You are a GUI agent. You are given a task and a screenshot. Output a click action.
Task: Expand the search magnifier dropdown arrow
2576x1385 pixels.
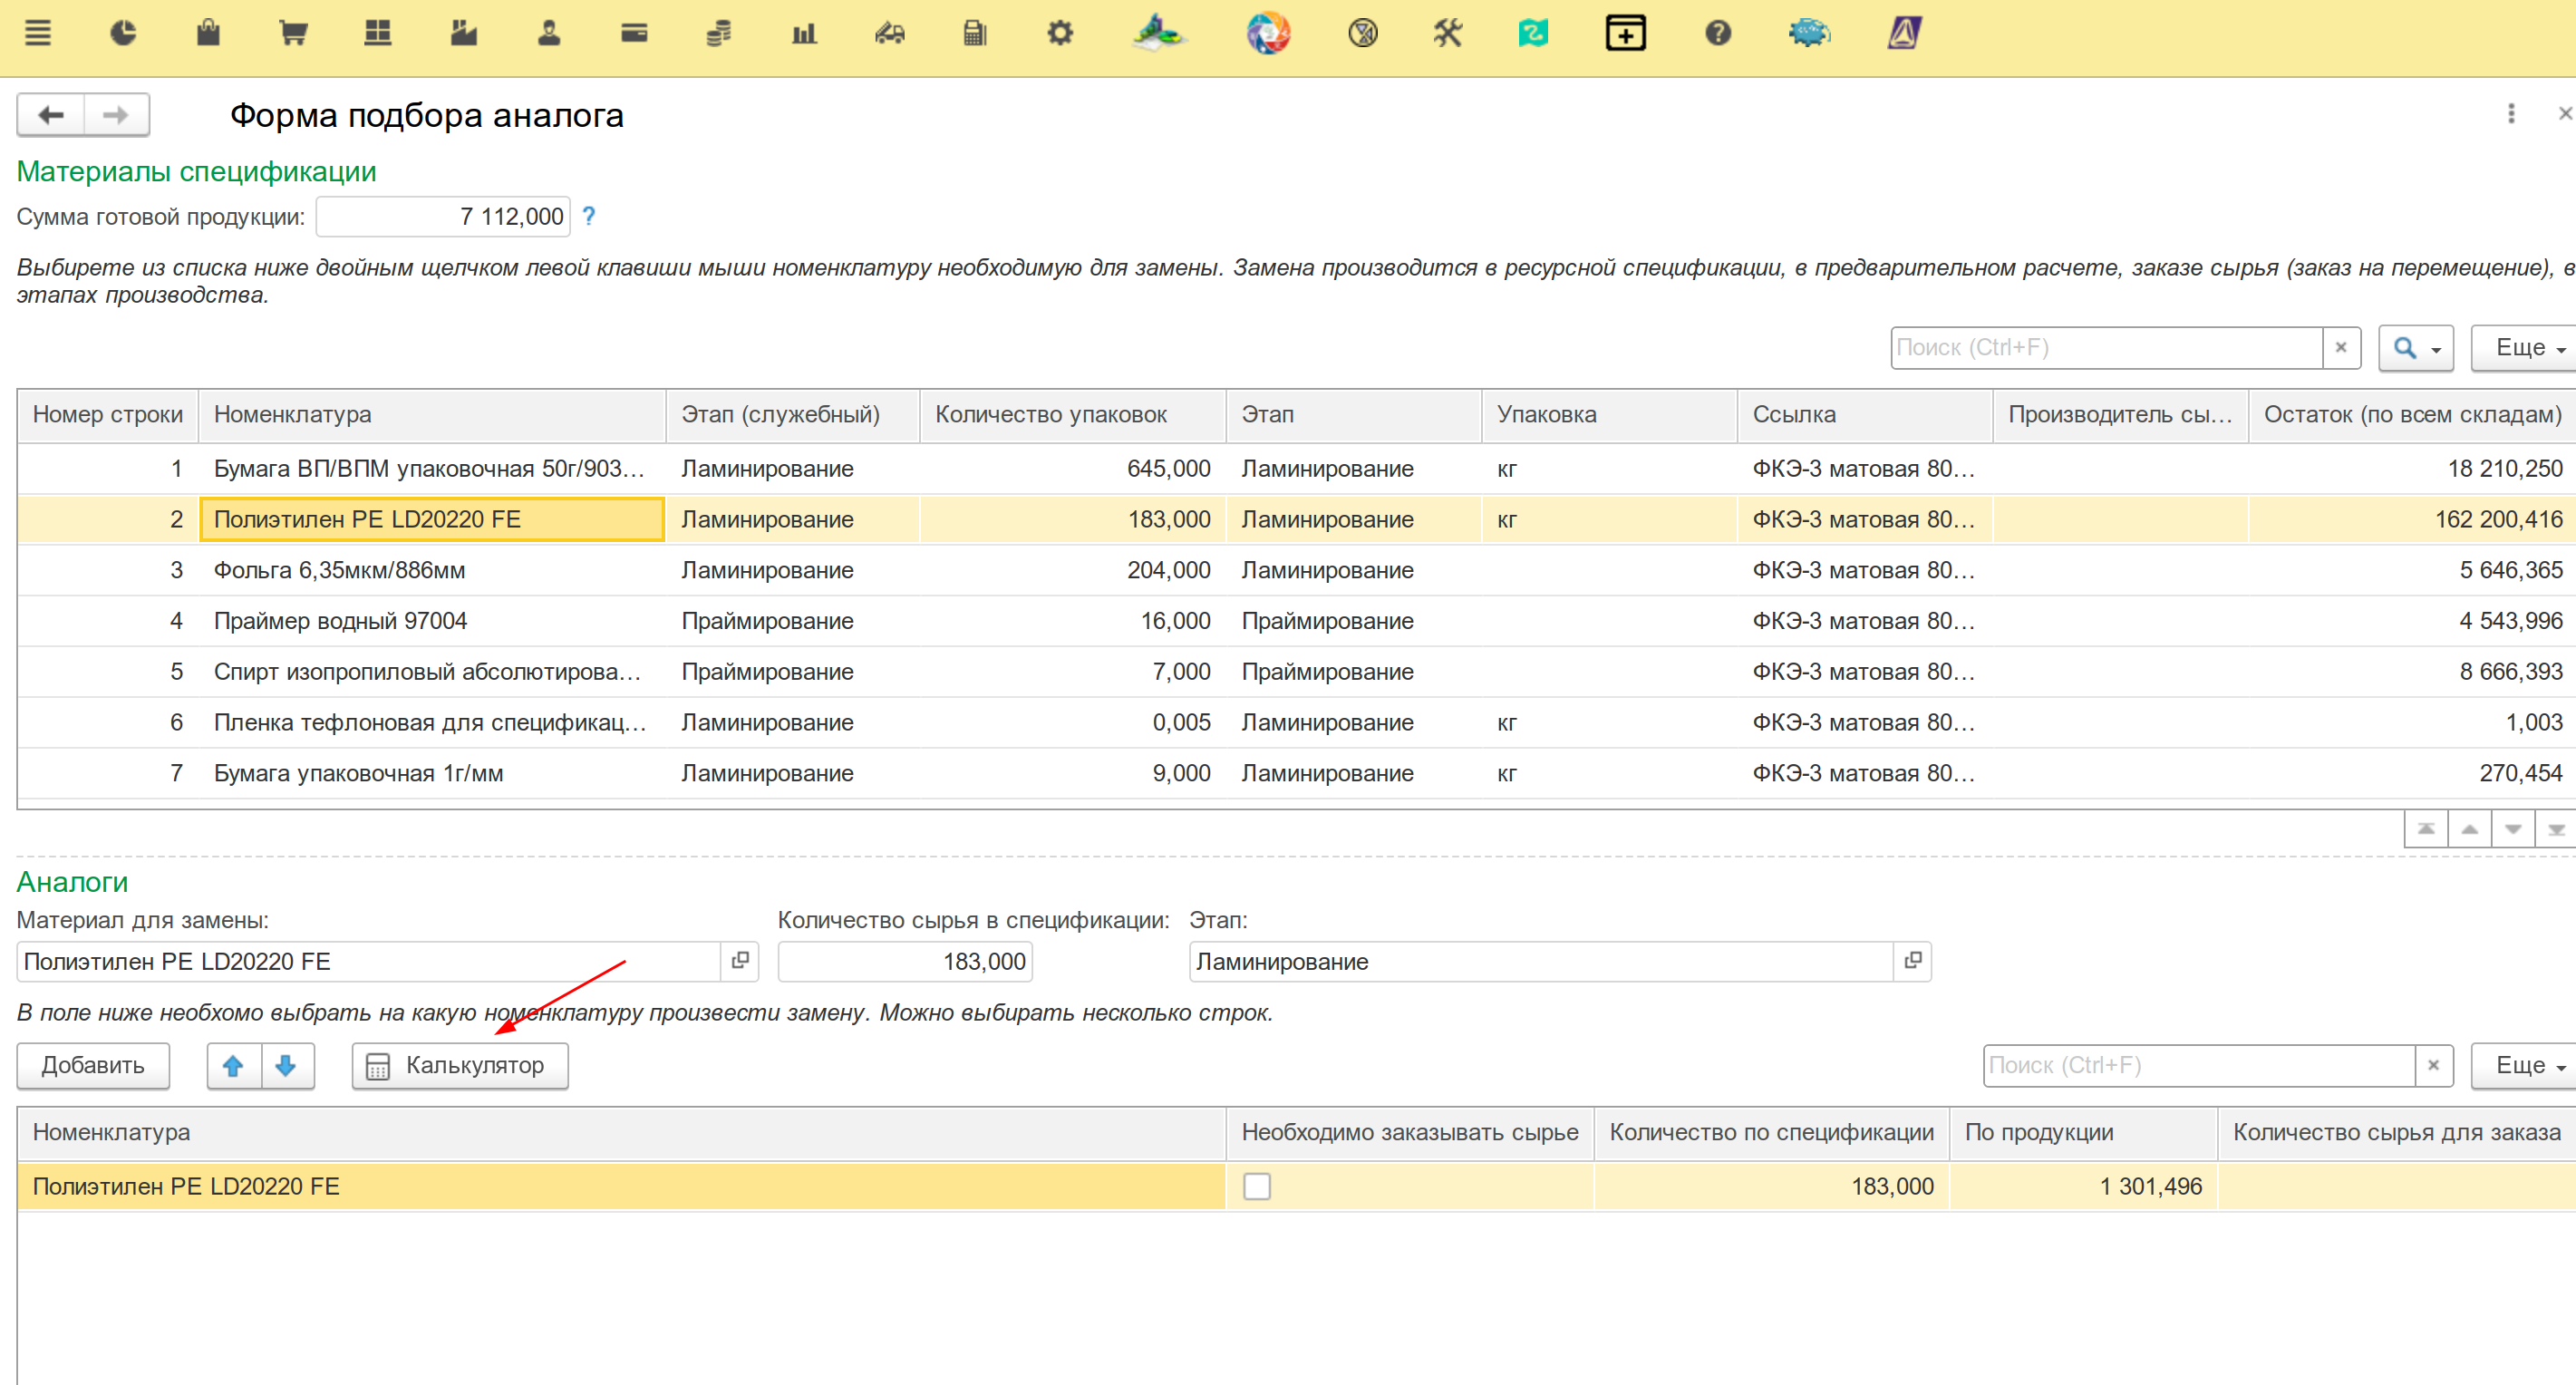pyautogui.click(x=2436, y=349)
